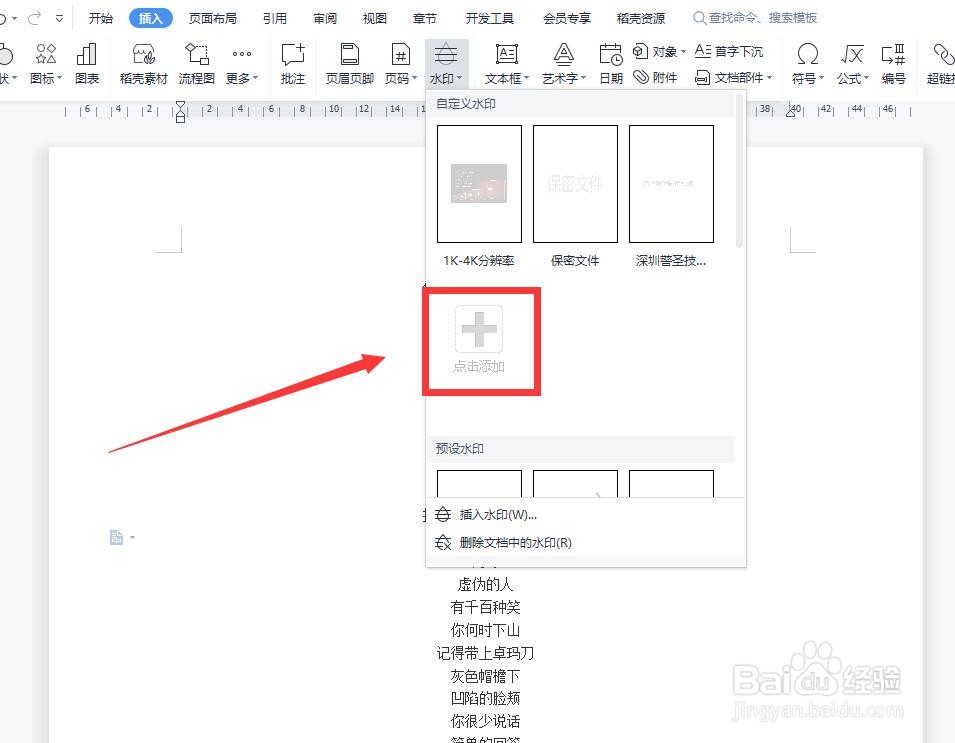Insert WordArt via the 艺术字 icon

(x=563, y=62)
